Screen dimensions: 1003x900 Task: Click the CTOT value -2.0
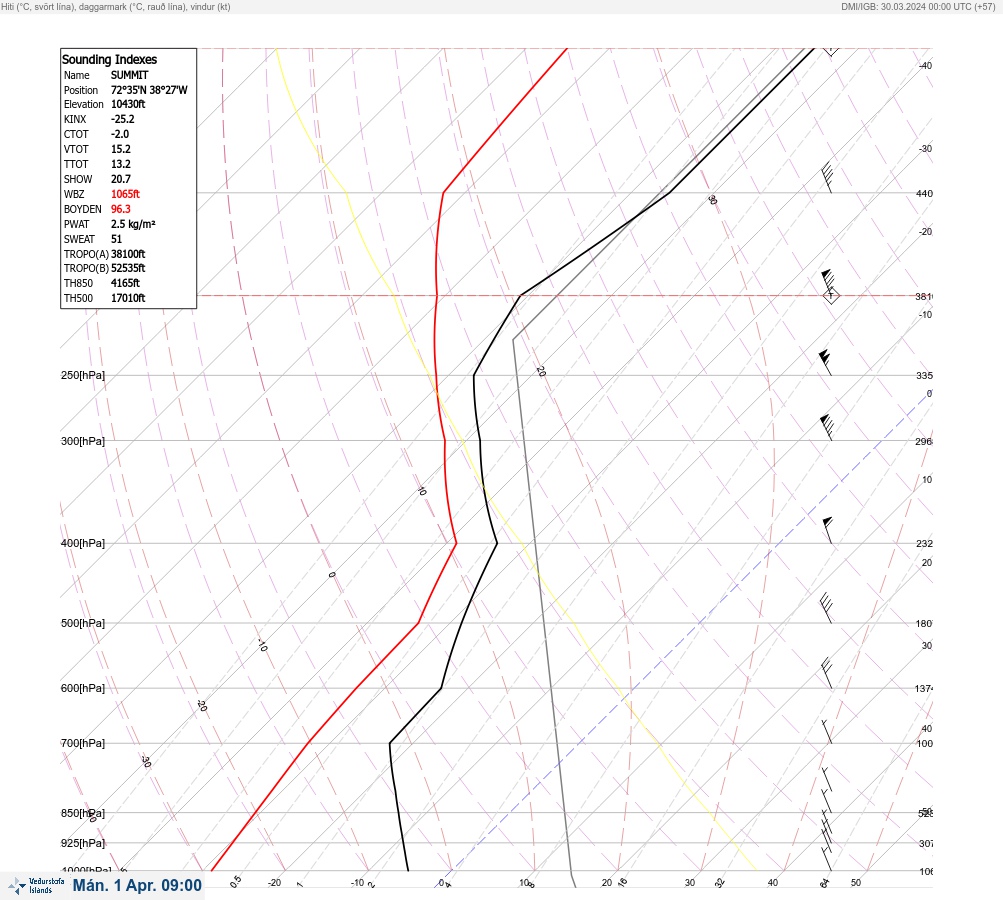tap(120, 134)
